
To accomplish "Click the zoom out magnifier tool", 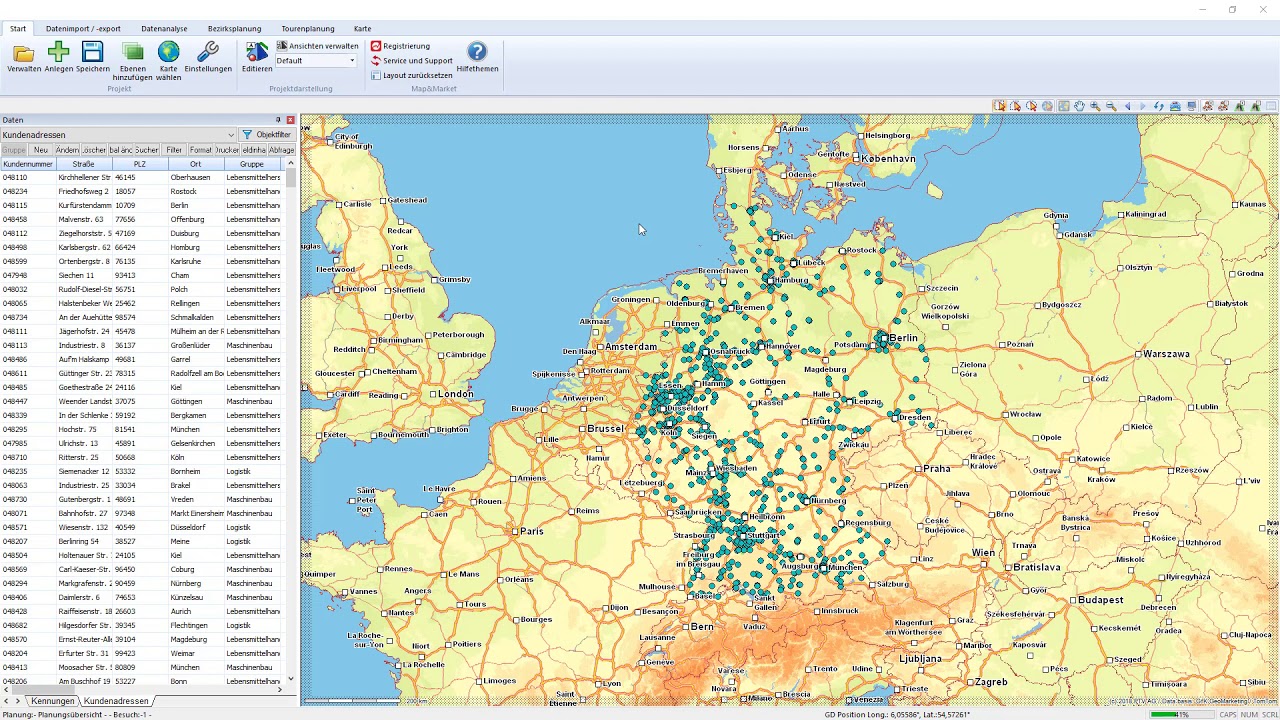I will point(1111,106).
